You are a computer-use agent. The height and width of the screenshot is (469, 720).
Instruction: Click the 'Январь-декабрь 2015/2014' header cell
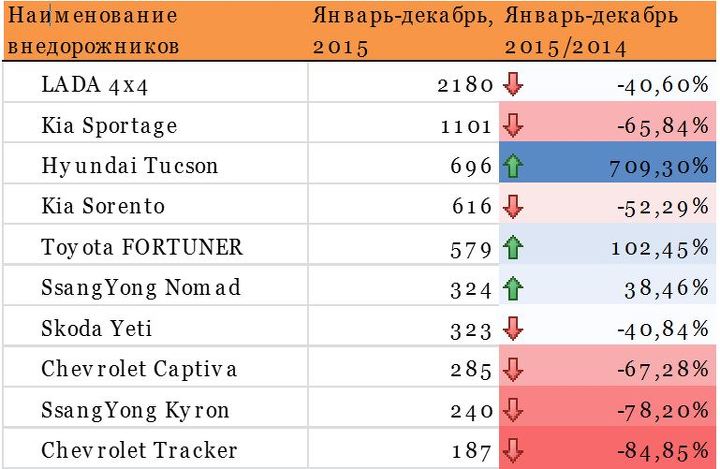(607, 31)
